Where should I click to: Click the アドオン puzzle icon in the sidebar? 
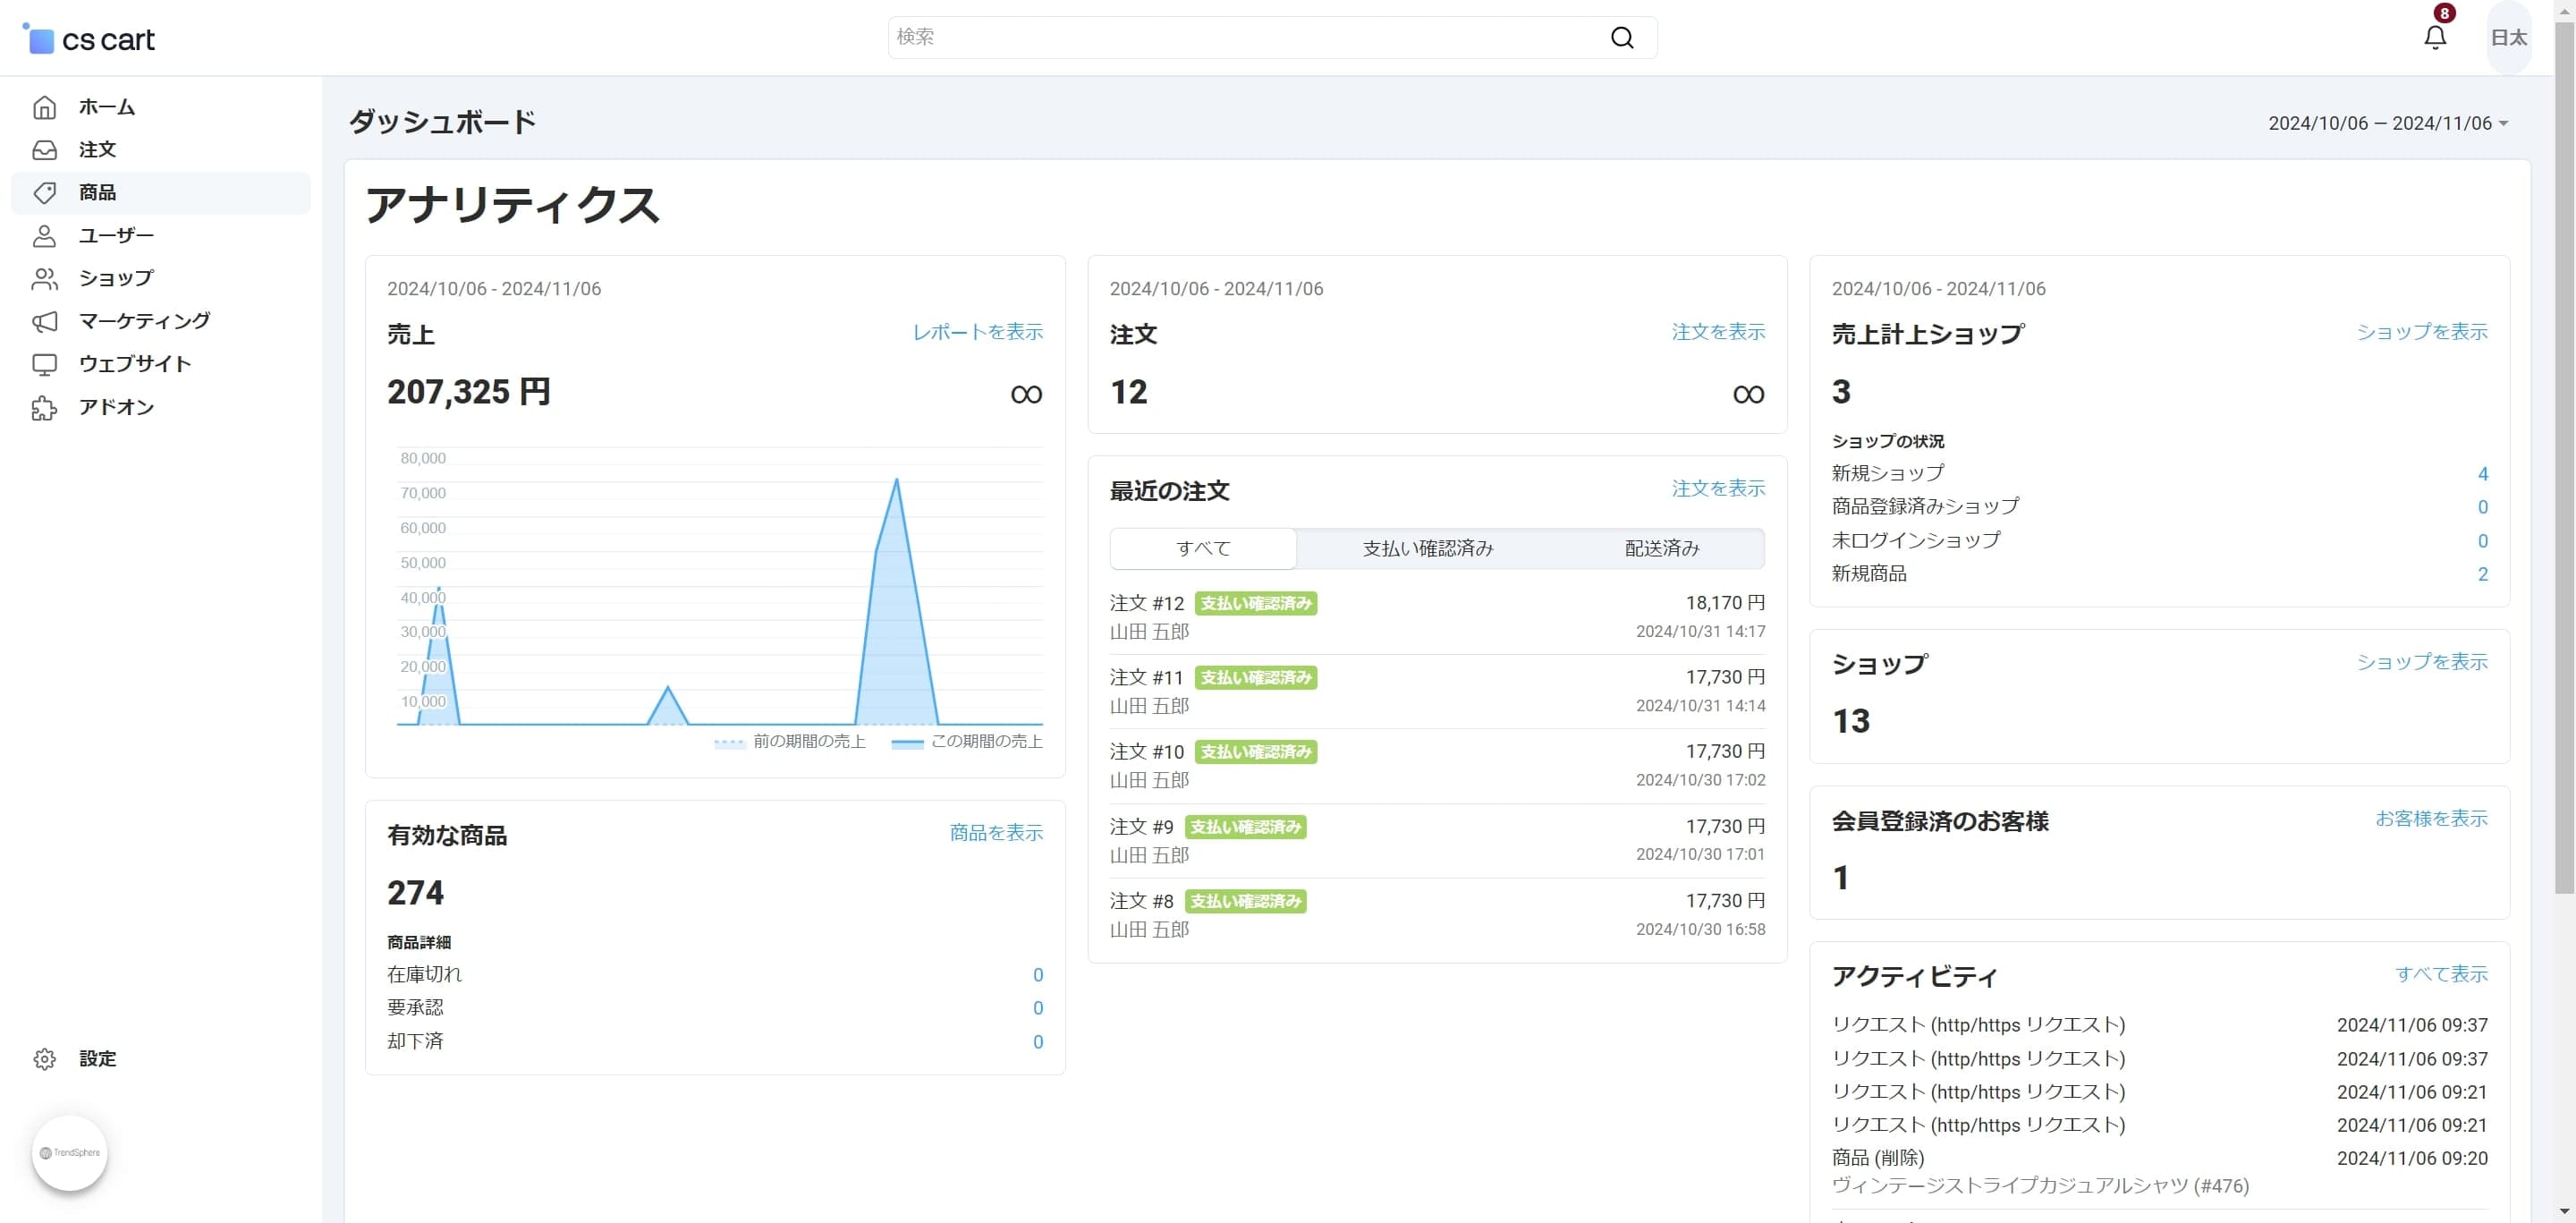pos(44,407)
